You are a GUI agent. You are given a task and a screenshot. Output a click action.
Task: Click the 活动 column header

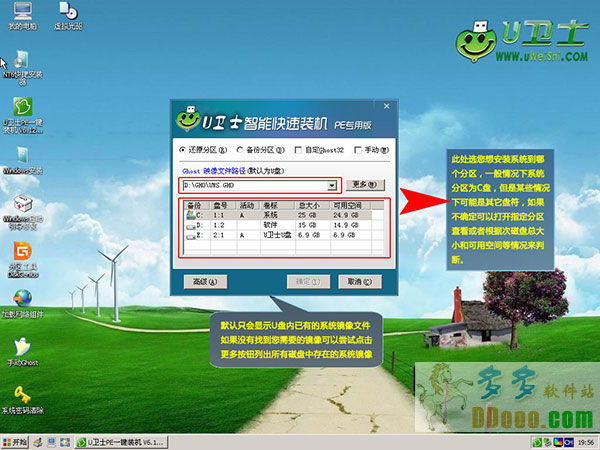coord(248,205)
